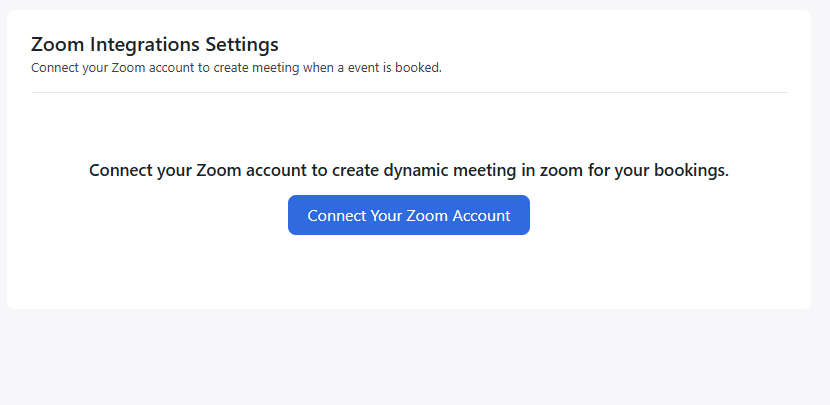Select the word "Settings" in the heading
This screenshot has width=830, height=405.
242,44
